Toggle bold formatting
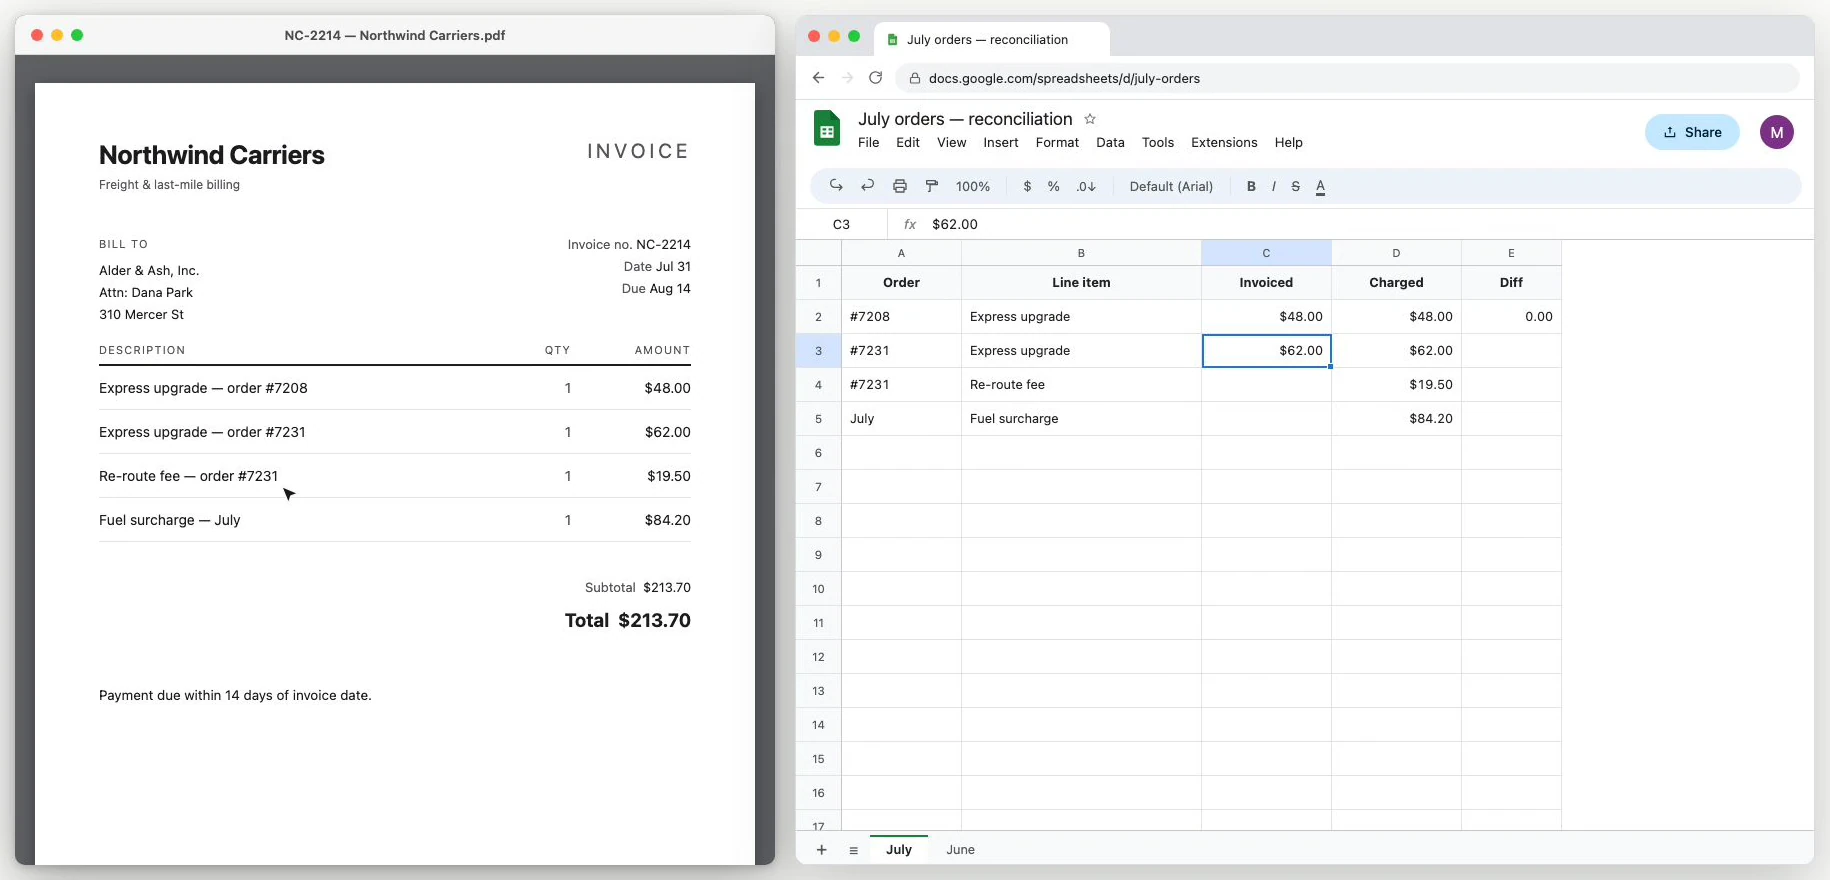Image resolution: width=1830 pixels, height=880 pixels. (1251, 186)
